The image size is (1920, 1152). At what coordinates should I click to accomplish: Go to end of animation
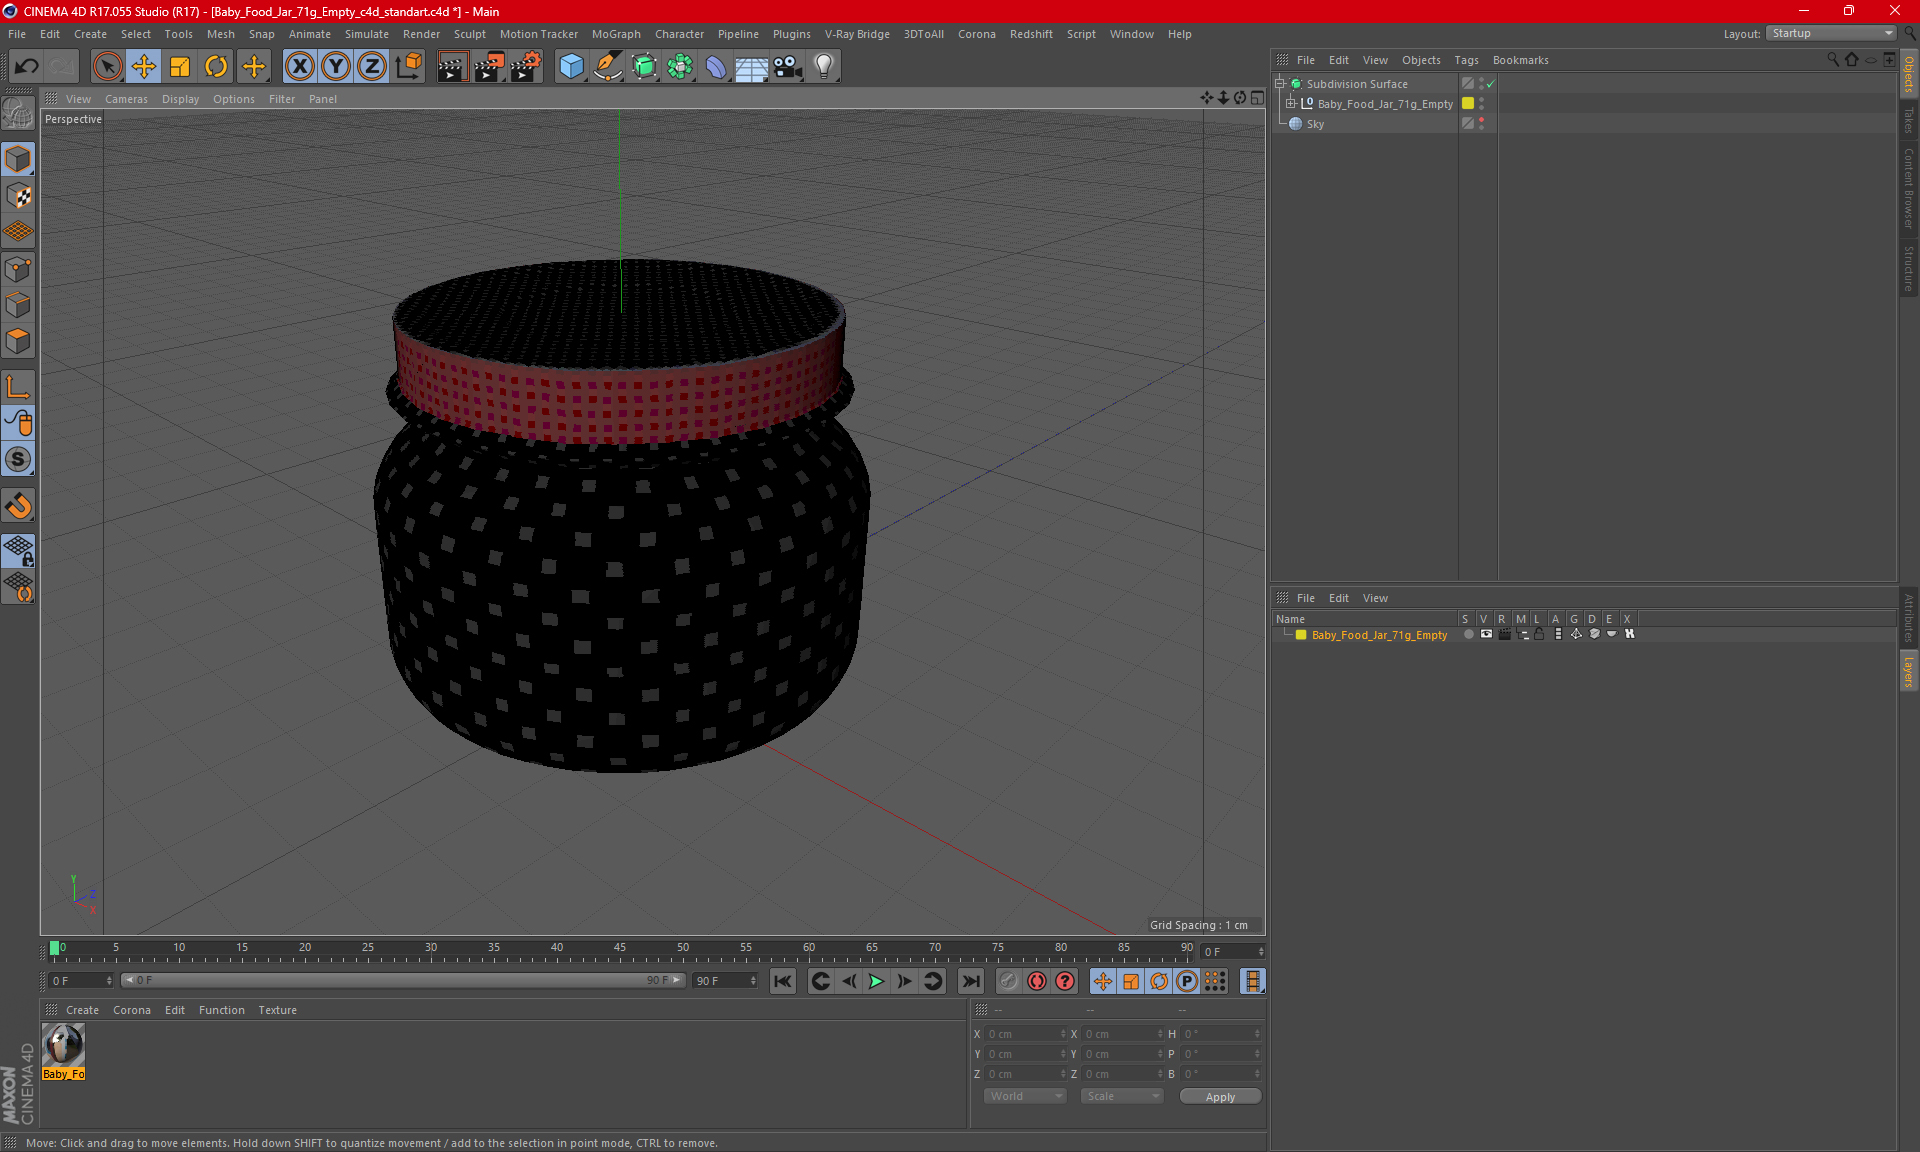coord(970,982)
